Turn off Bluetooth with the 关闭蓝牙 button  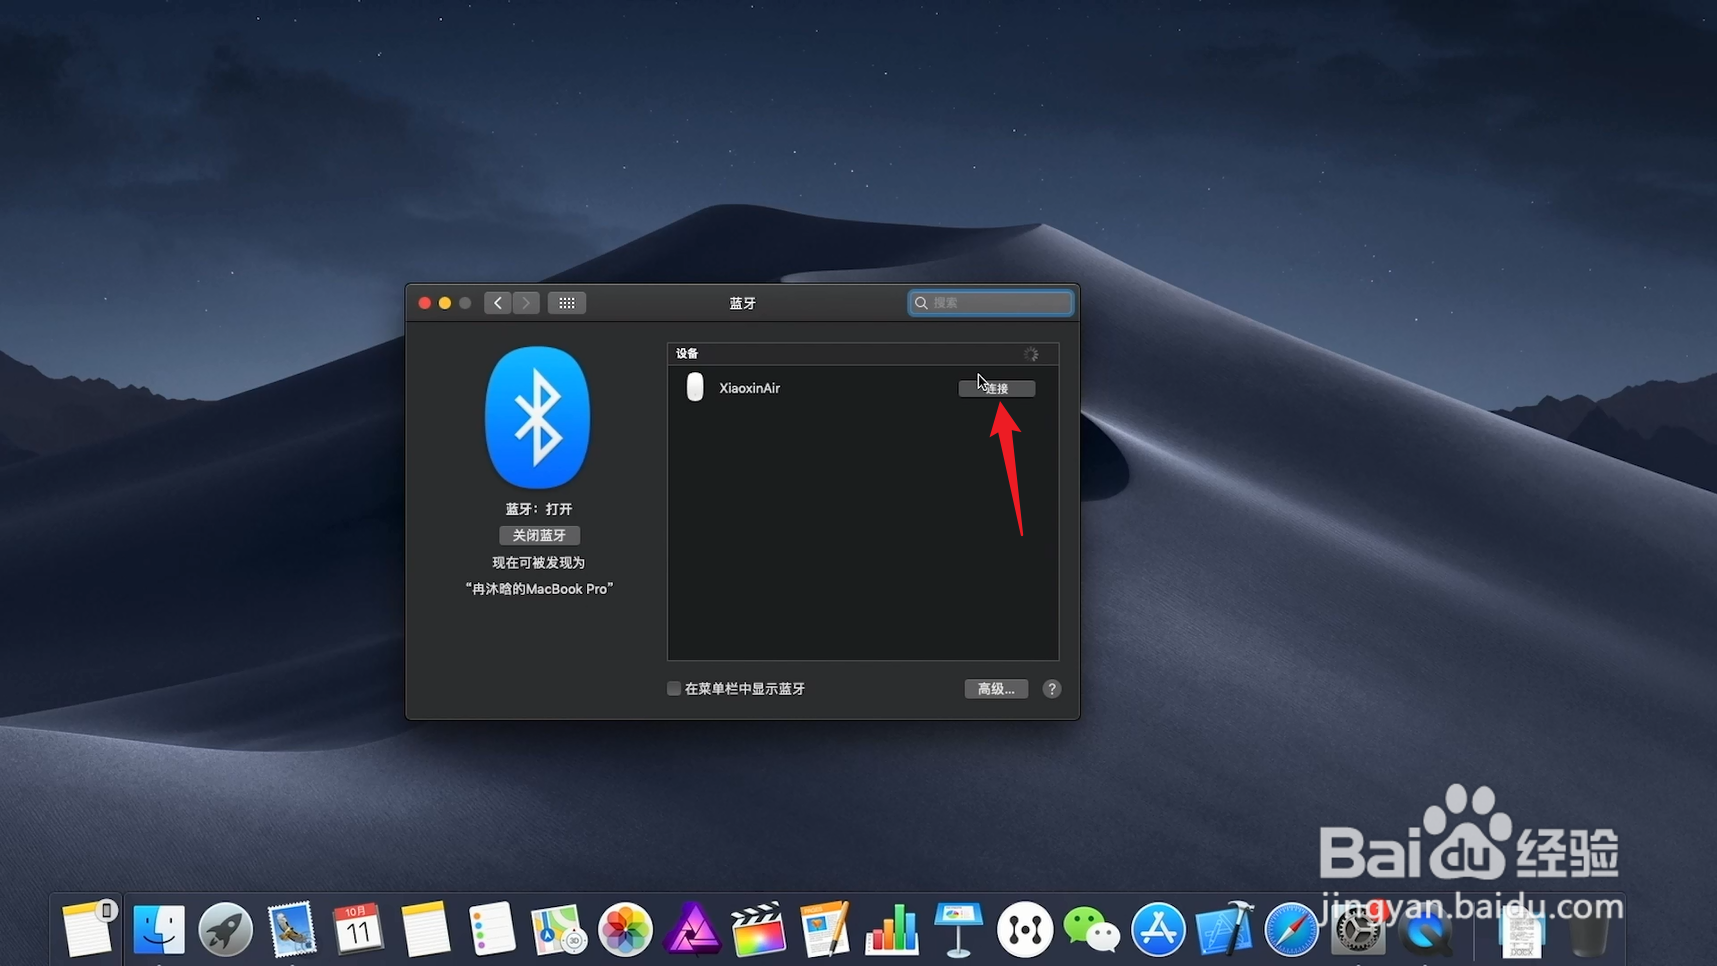point(539,535)
